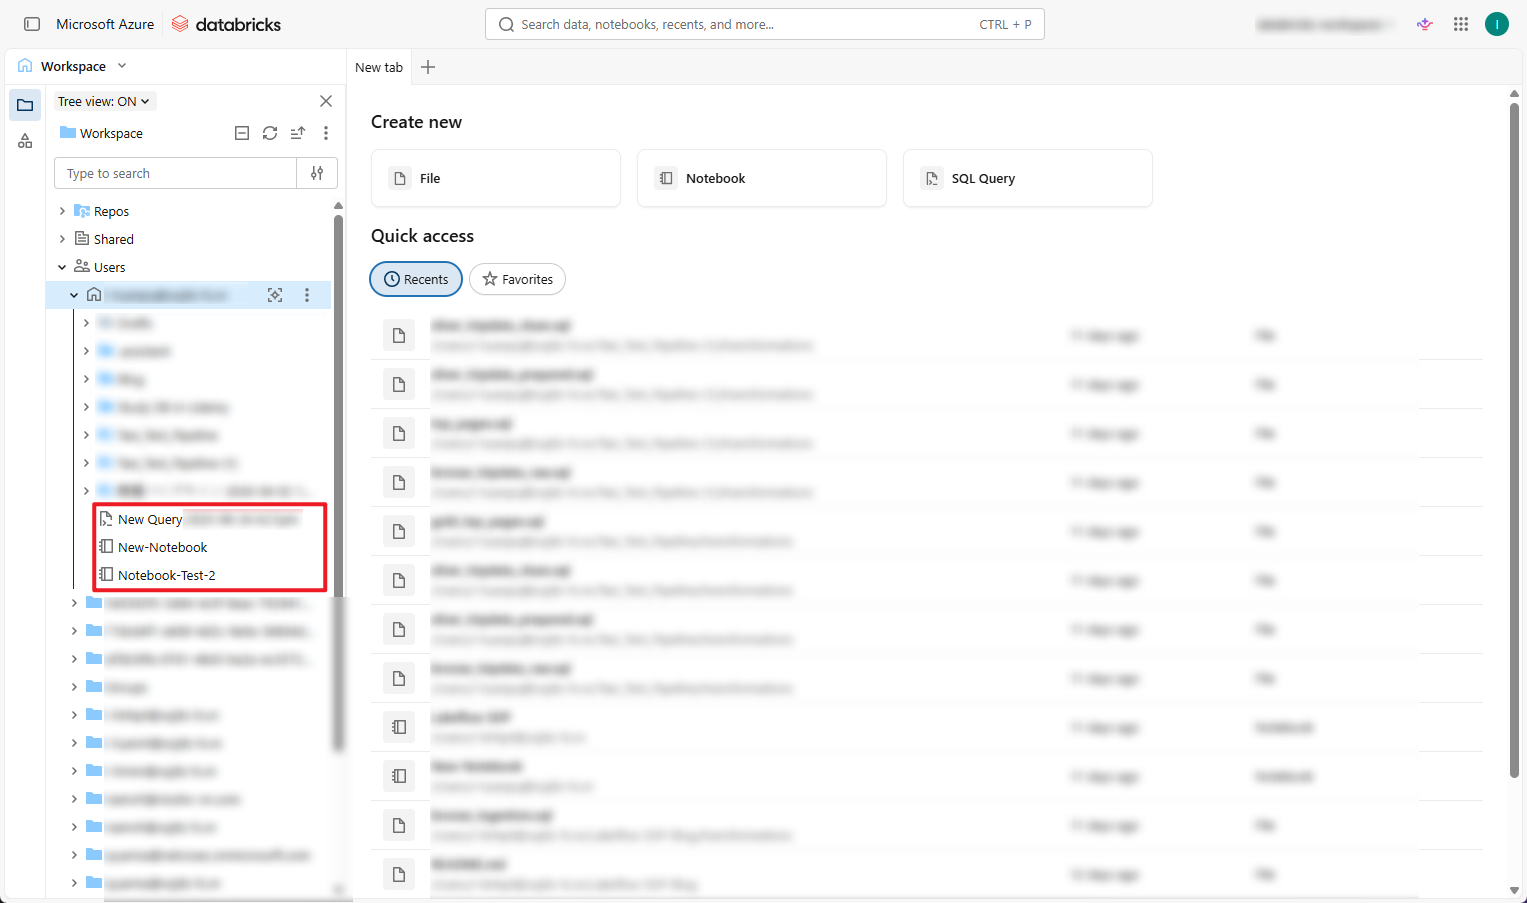Click the Type to search field
The width and height of the screenshot is (1527, 903).
(x=176, y=173)
